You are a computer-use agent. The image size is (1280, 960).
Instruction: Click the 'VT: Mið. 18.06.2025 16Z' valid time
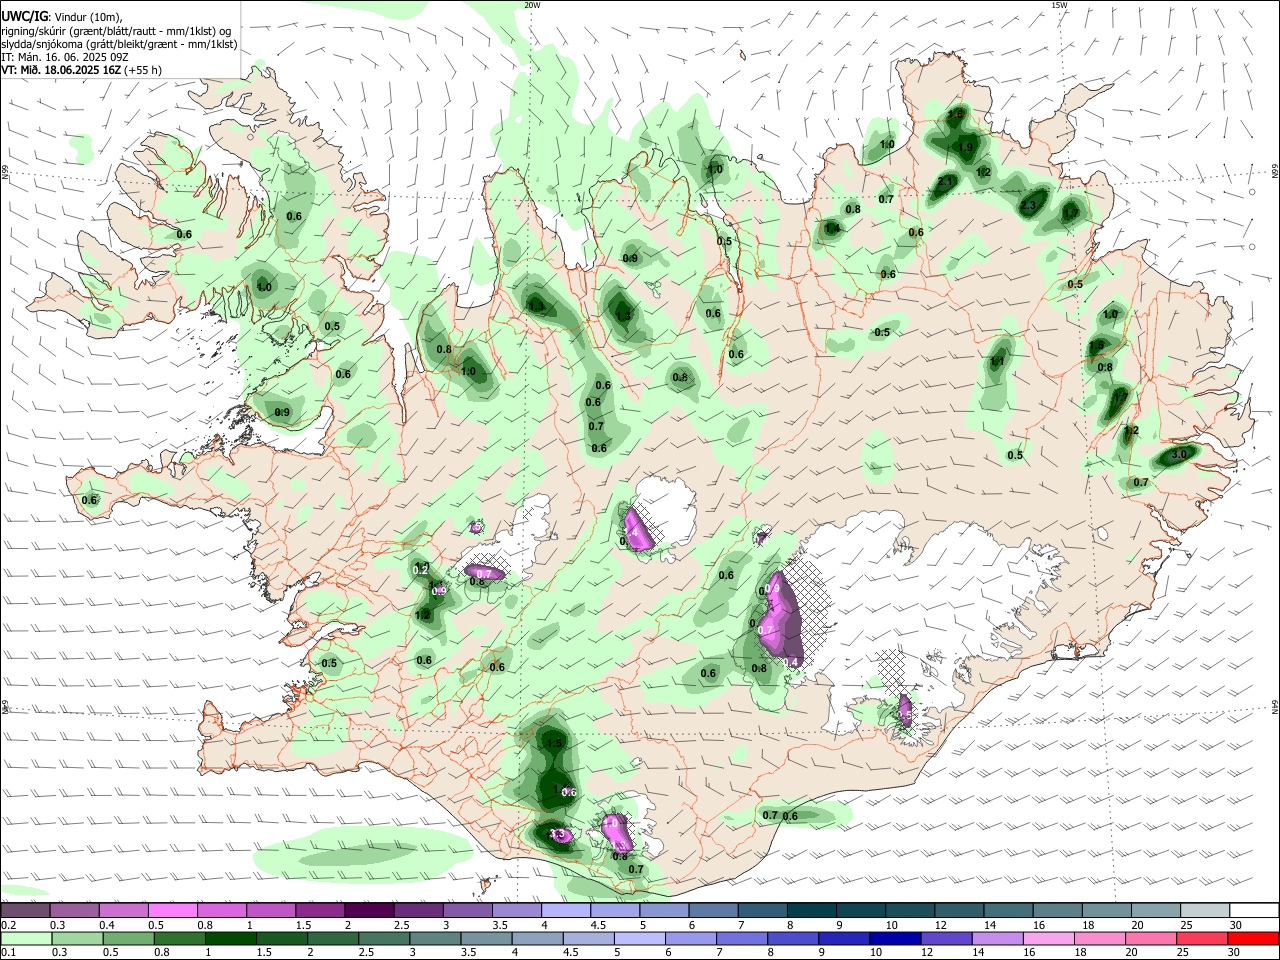(x=60, y=70)
